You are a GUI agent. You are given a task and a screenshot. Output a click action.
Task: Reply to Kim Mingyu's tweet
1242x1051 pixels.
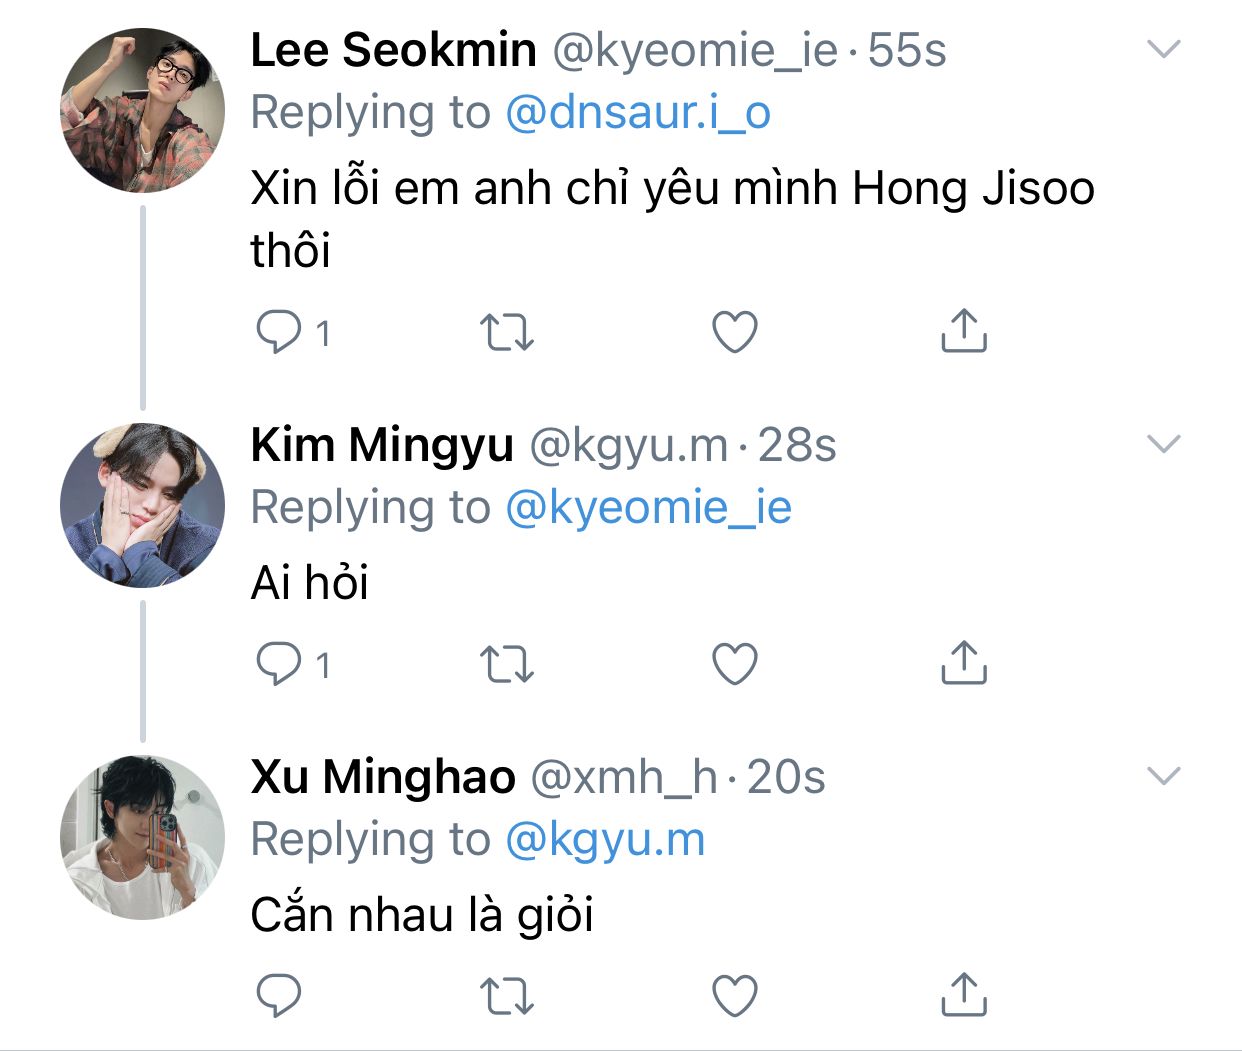coord(279,664)
